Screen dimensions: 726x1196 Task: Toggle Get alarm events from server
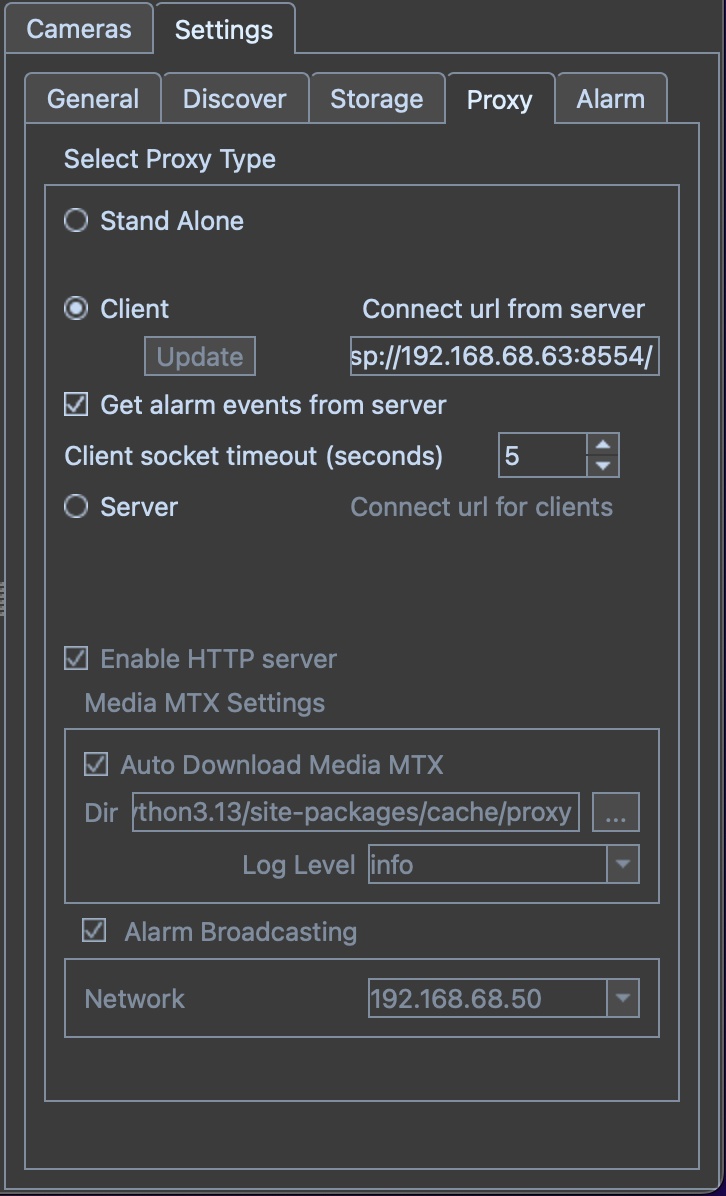pos(76,405)
